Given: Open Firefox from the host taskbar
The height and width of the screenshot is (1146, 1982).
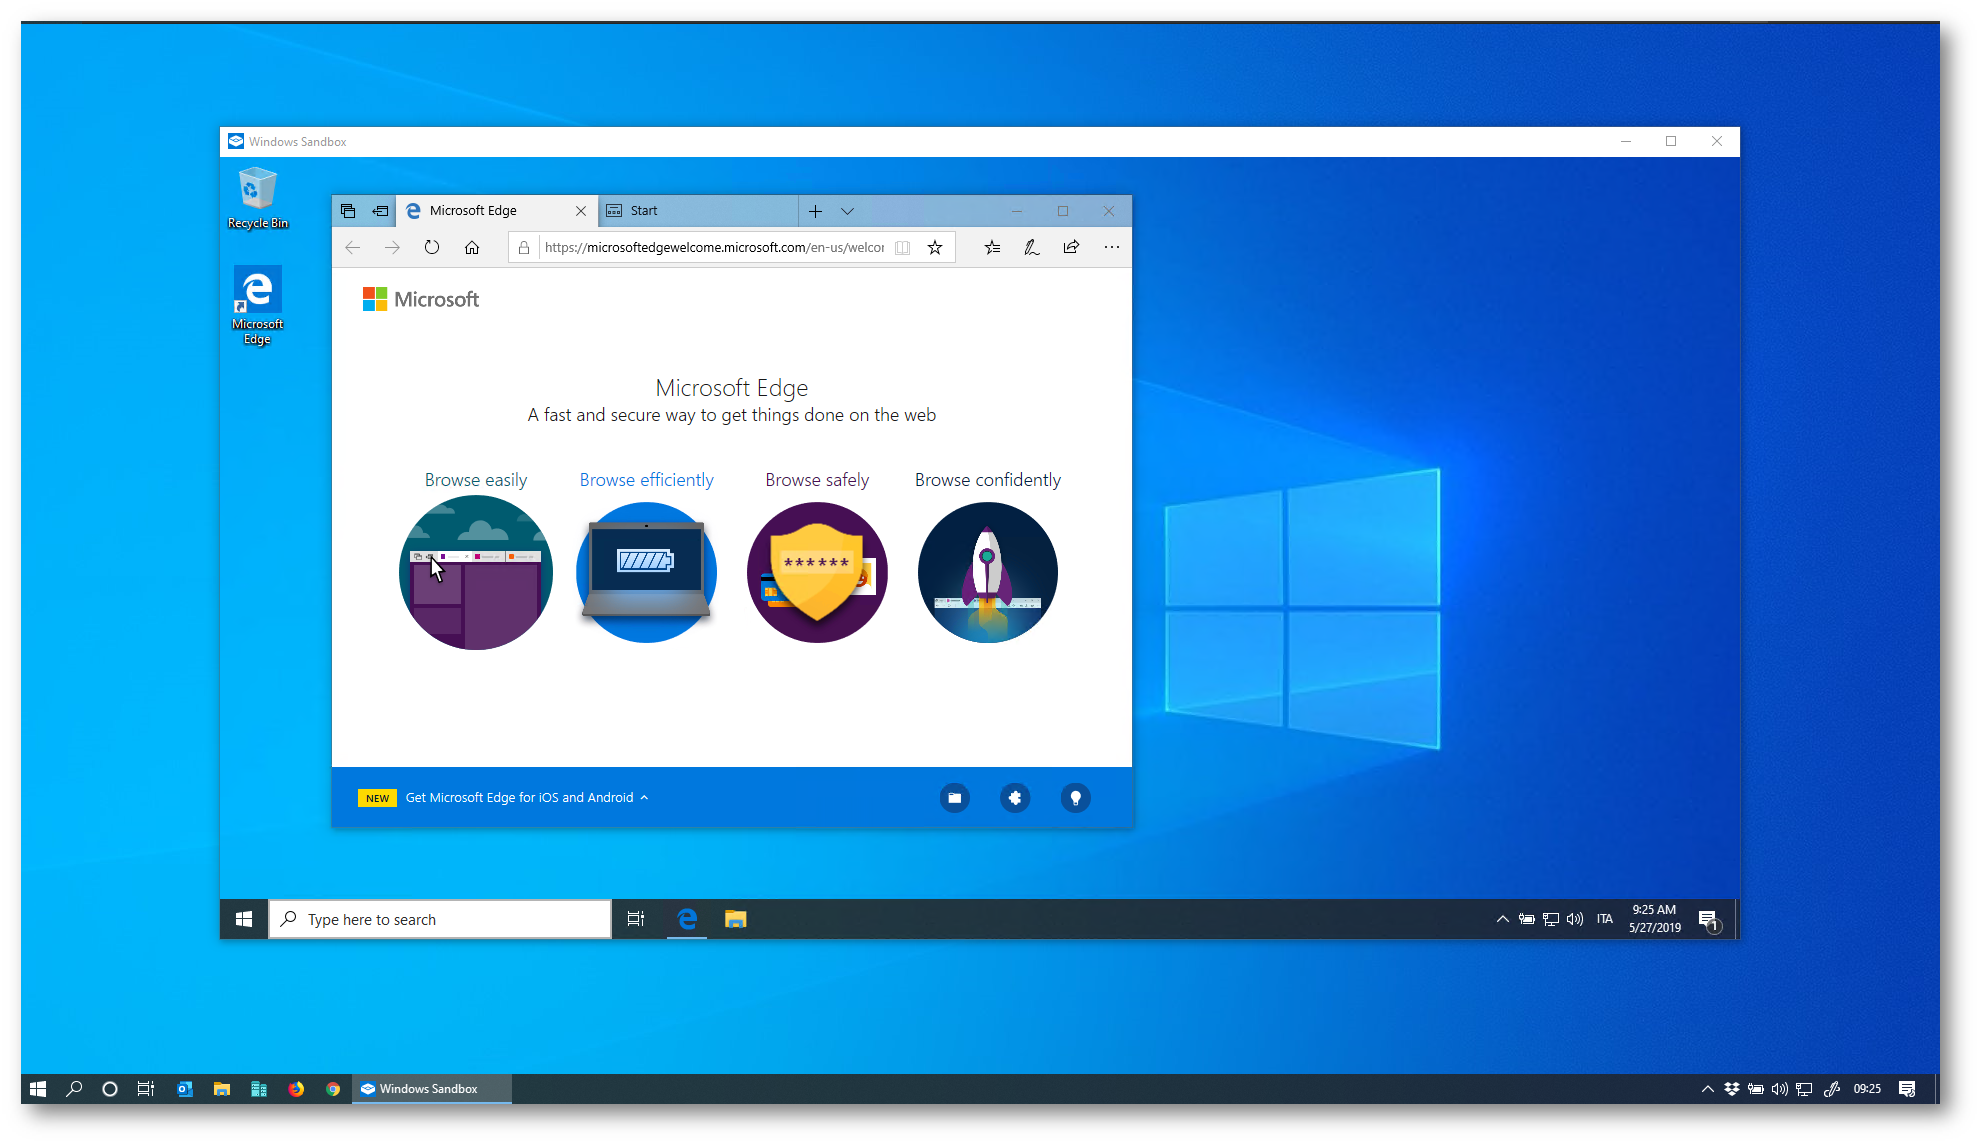Looking at the screenshot, I should 296,1089.
